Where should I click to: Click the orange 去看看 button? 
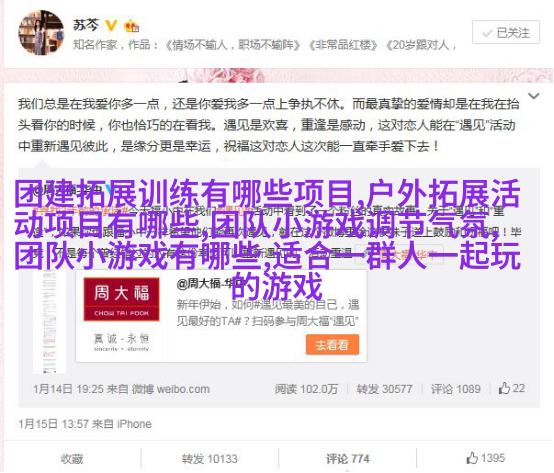pos(332,344)
